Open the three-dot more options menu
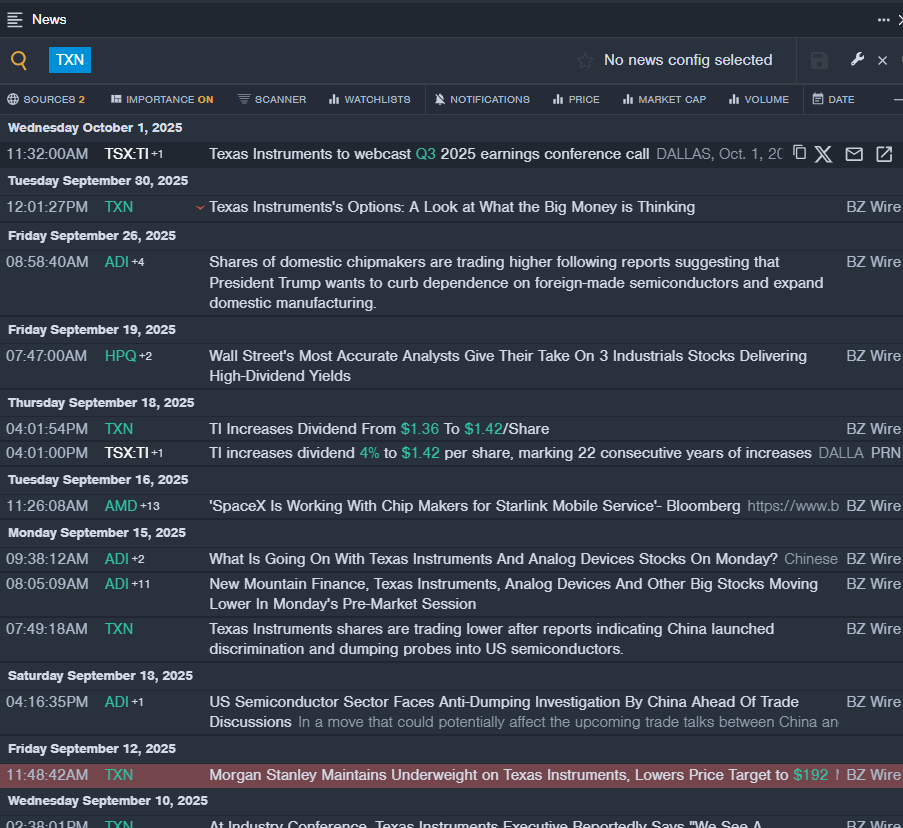 click(883, 19)
